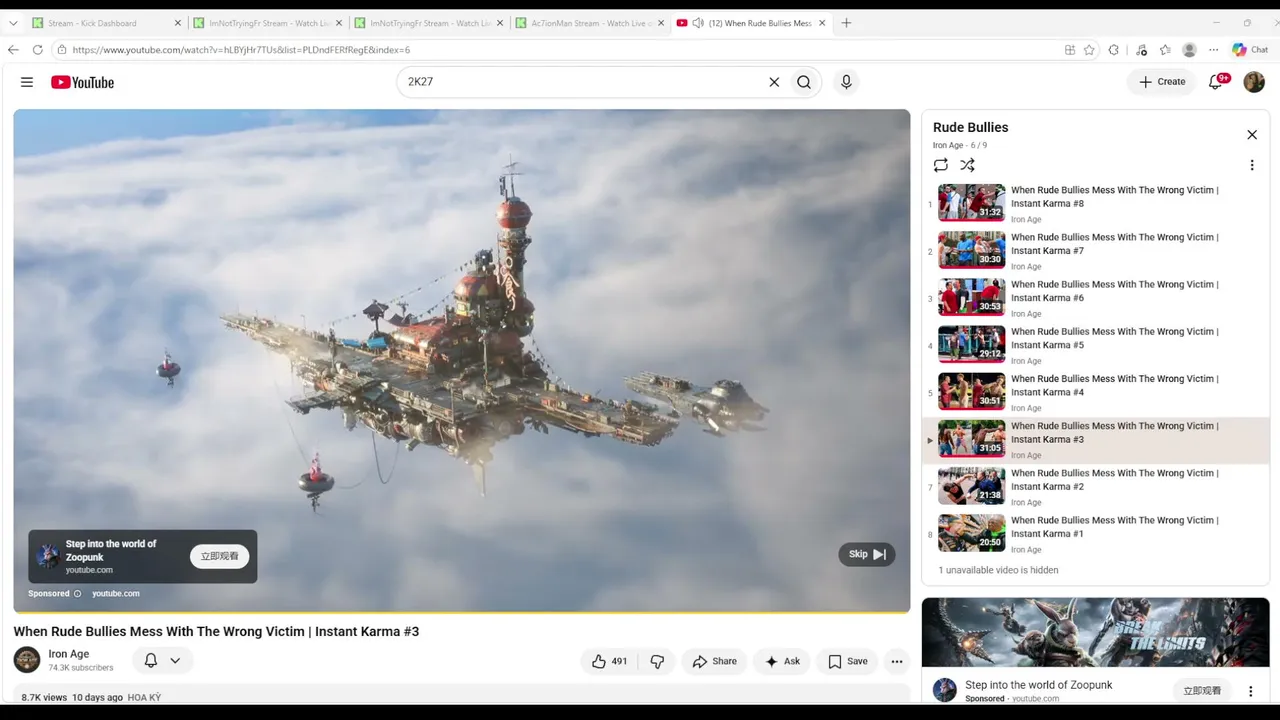Open options for the Zoopunk sidebar ad

[1250, 691]
